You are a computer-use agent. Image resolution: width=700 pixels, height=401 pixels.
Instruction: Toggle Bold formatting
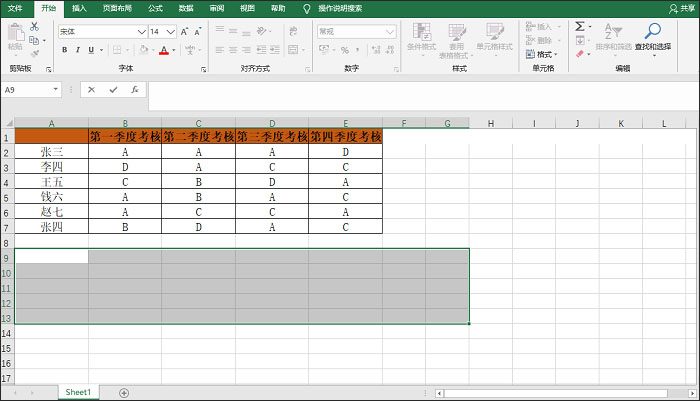(x=65, y=50)
